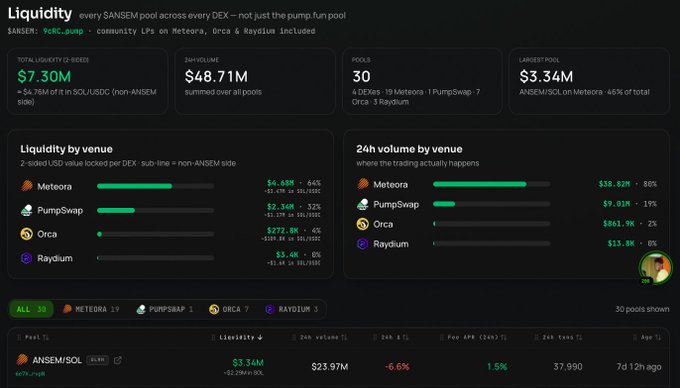Click the Meteora logo under Liquidity by venue
Image resolution: width=680 pixels, height=388 pixels.
[27, 186]
